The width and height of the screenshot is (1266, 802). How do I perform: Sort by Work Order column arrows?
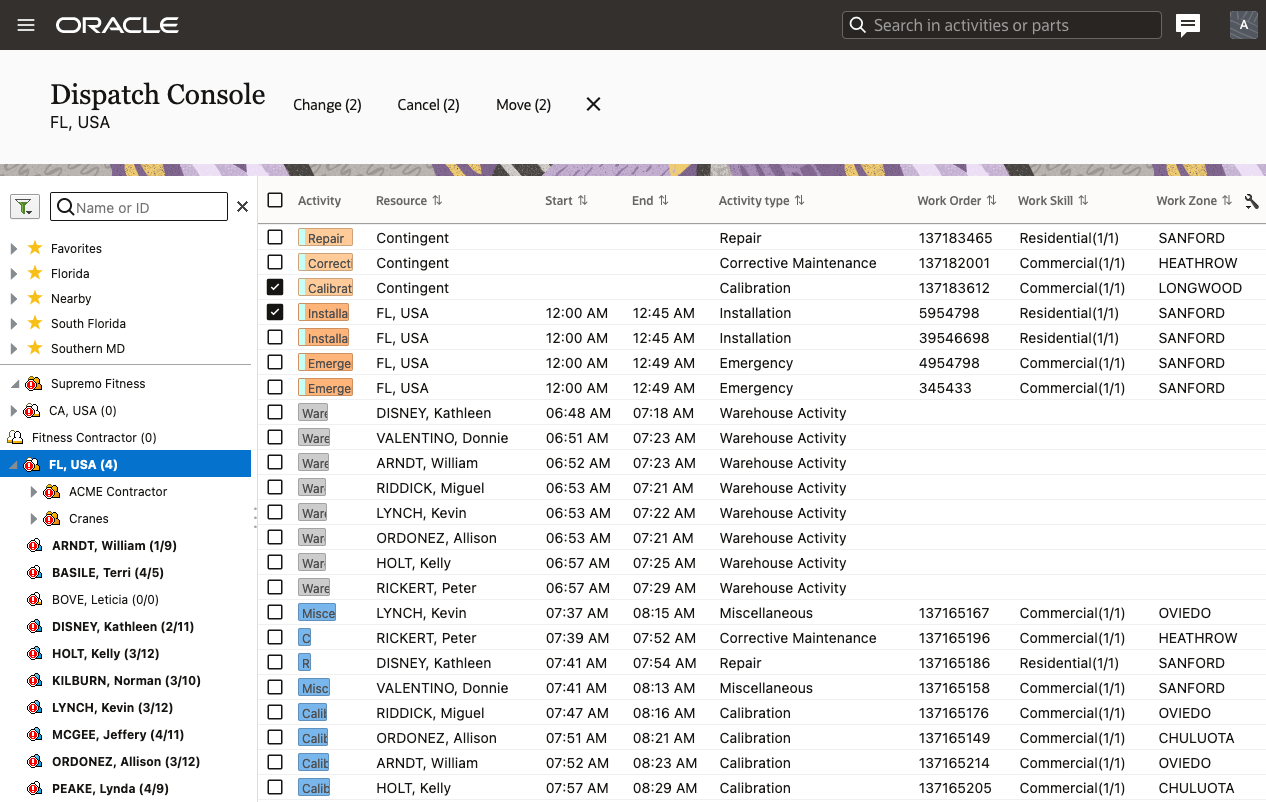(x=991, y=201)
